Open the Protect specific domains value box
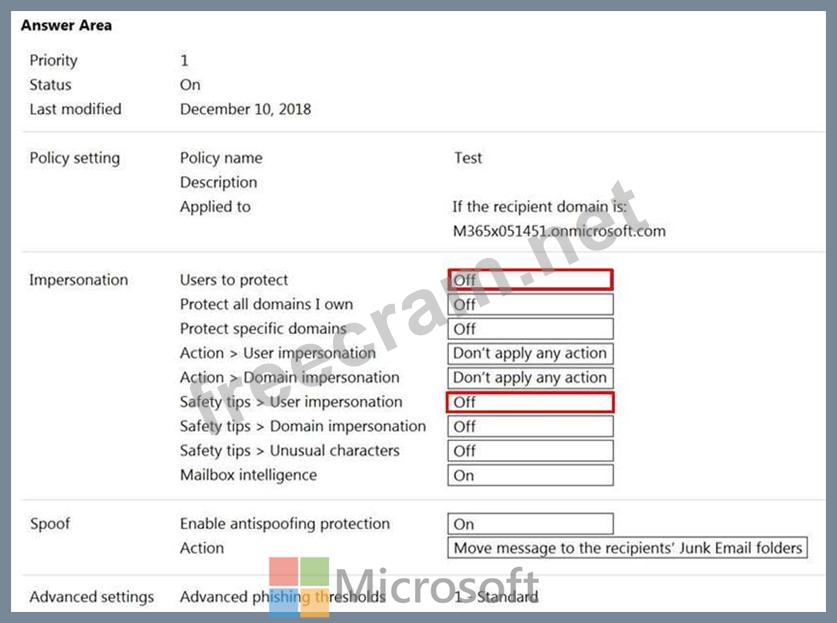This screenshot has height=623, width=837. (x=530, y=329)
